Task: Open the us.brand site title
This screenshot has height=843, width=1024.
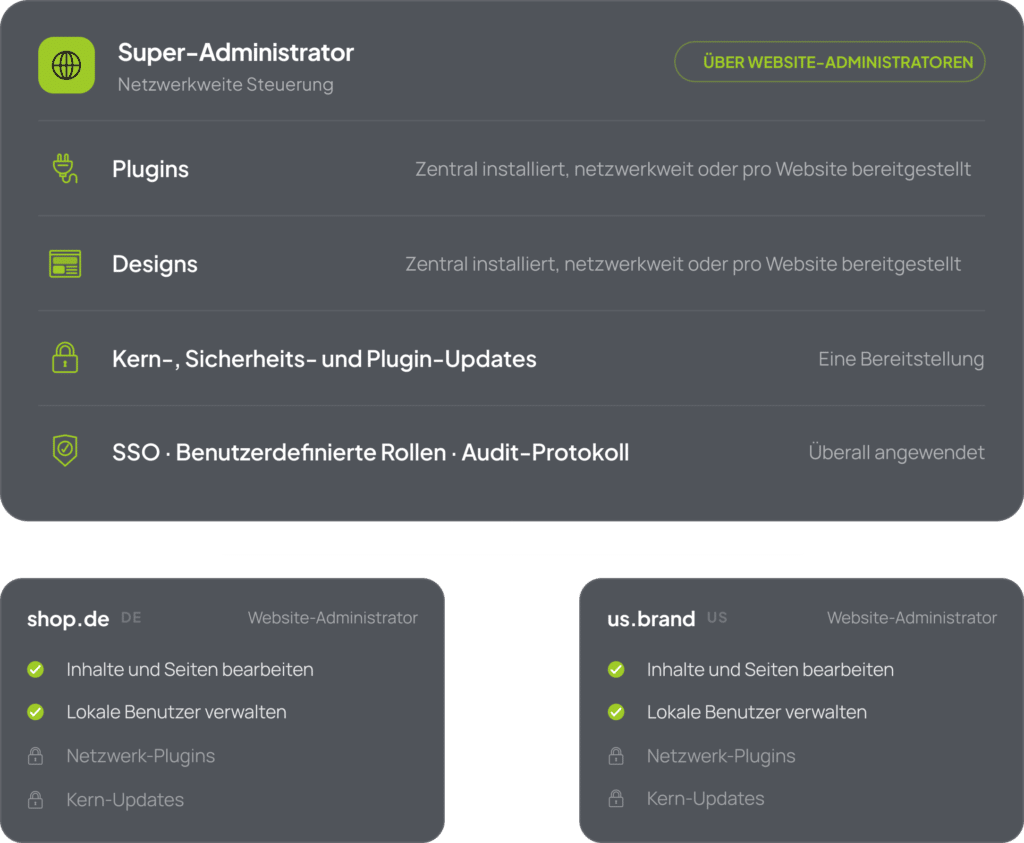Action: (651, 618)
